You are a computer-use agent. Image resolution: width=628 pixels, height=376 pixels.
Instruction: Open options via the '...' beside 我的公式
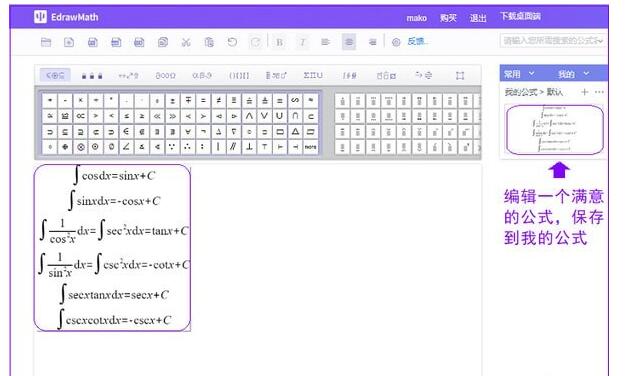(599, 92)
